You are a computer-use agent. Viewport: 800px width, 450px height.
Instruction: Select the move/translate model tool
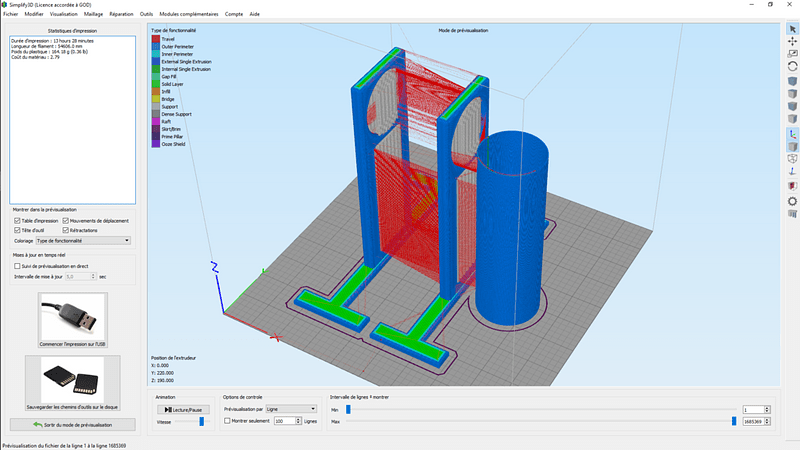click(x=792, y=41)
